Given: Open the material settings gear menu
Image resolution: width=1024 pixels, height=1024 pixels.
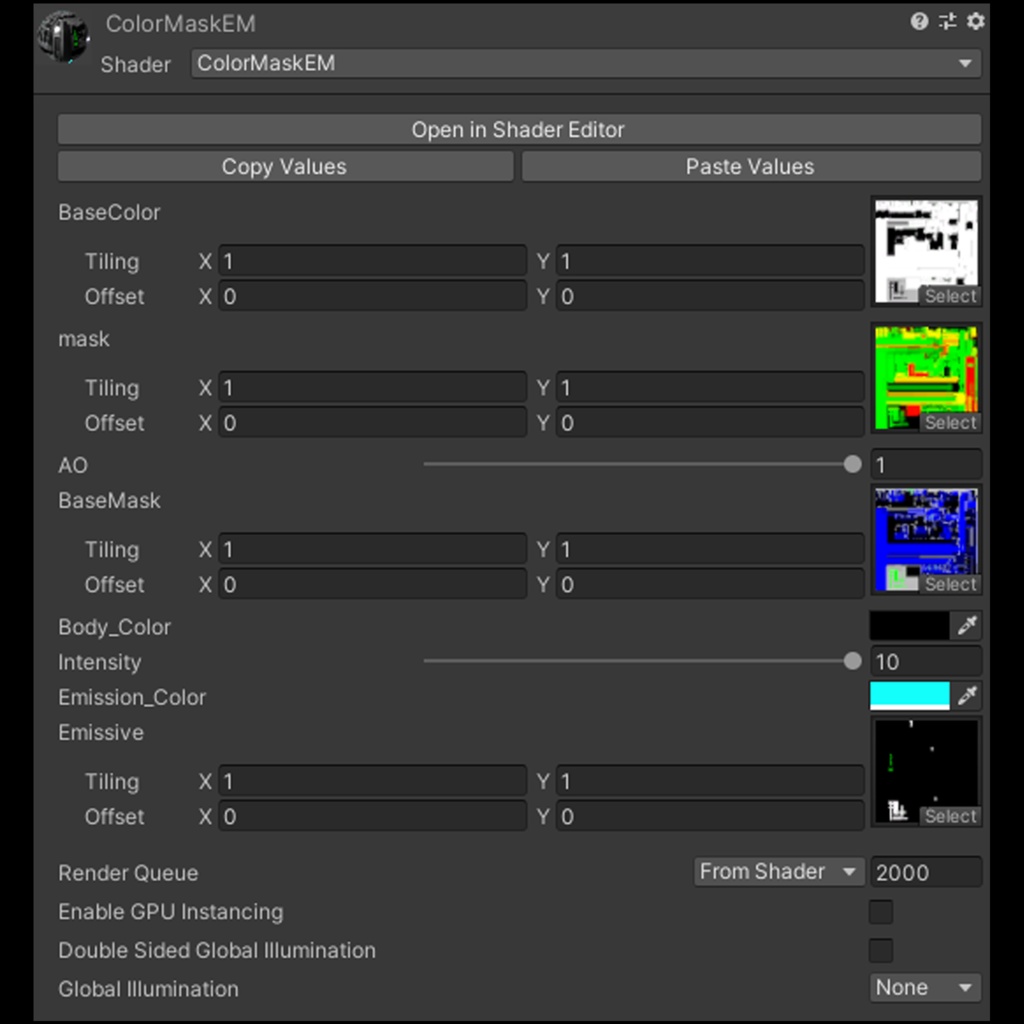Looking at the screenshot, I should (x=976, y=22).
